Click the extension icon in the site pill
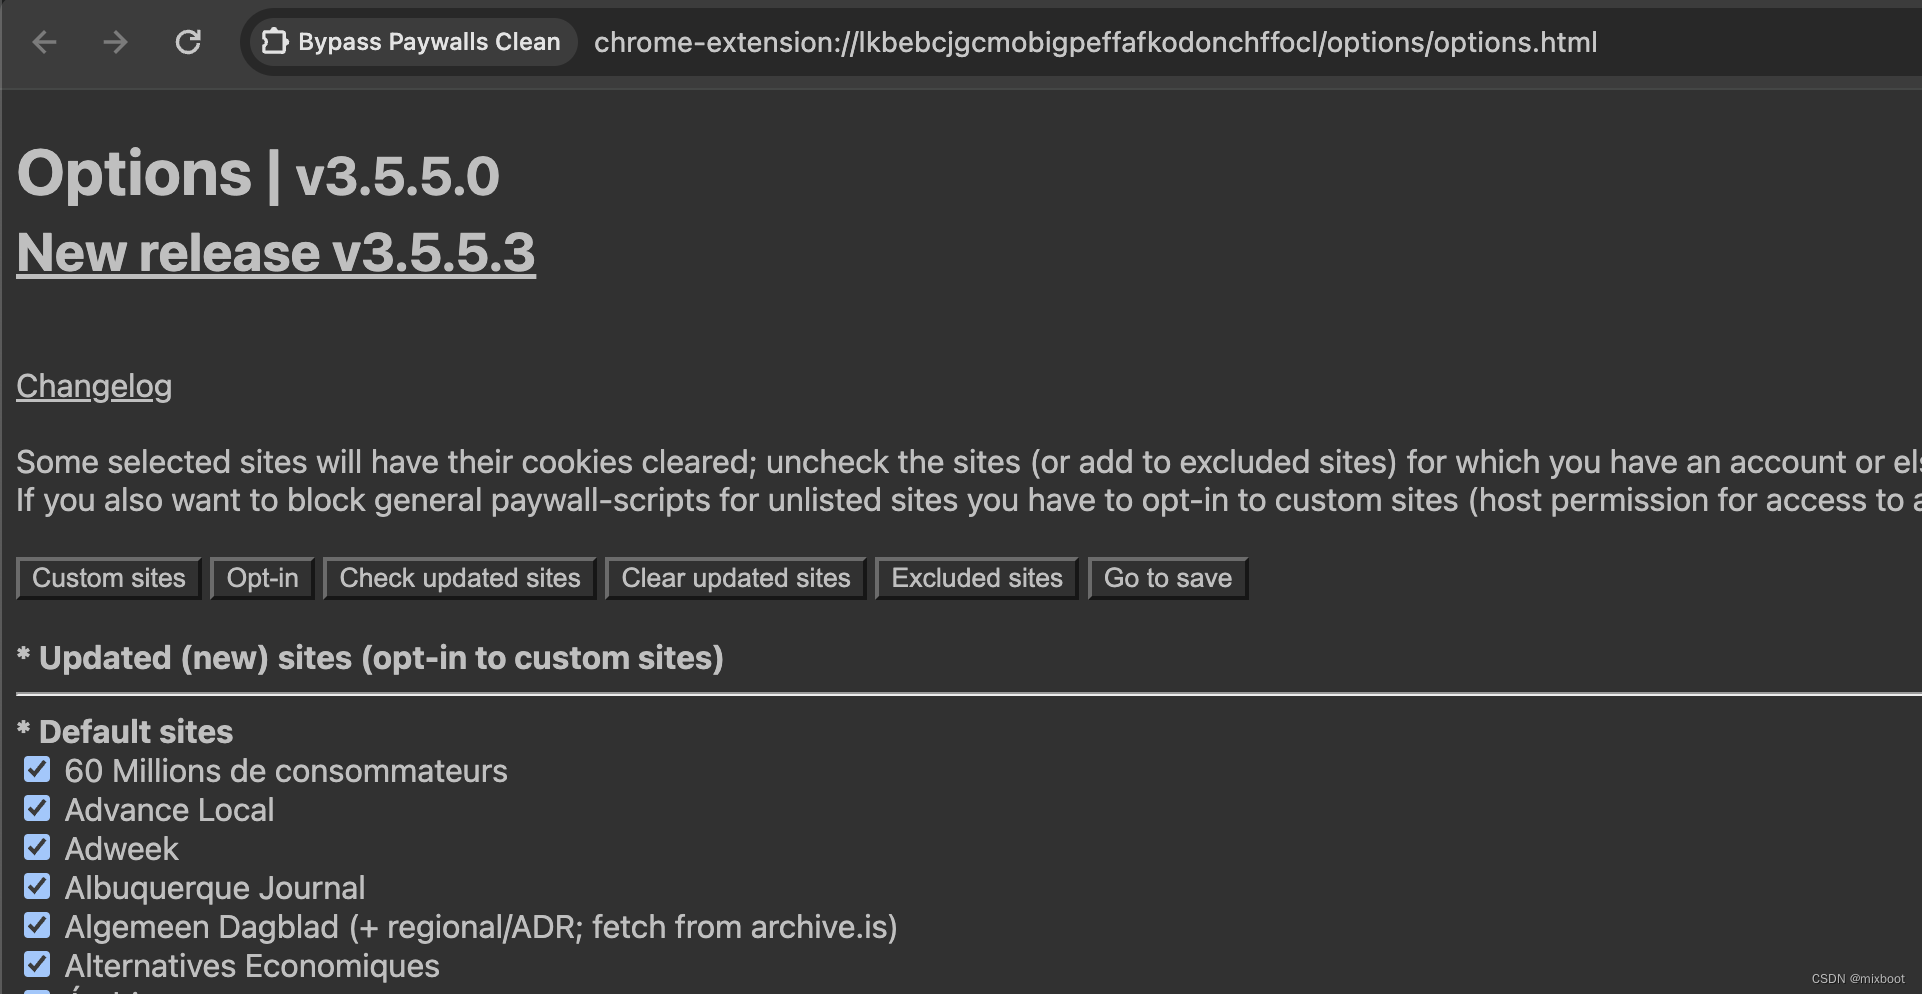The image size is (1922, 994). tap(273, 42)
